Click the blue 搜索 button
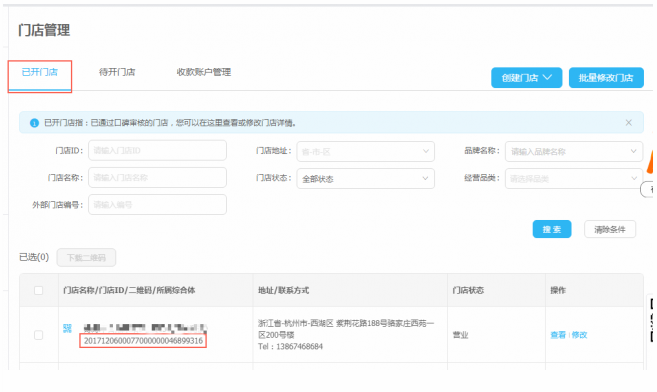Screen dimensions: 657x392 (552, 229)
